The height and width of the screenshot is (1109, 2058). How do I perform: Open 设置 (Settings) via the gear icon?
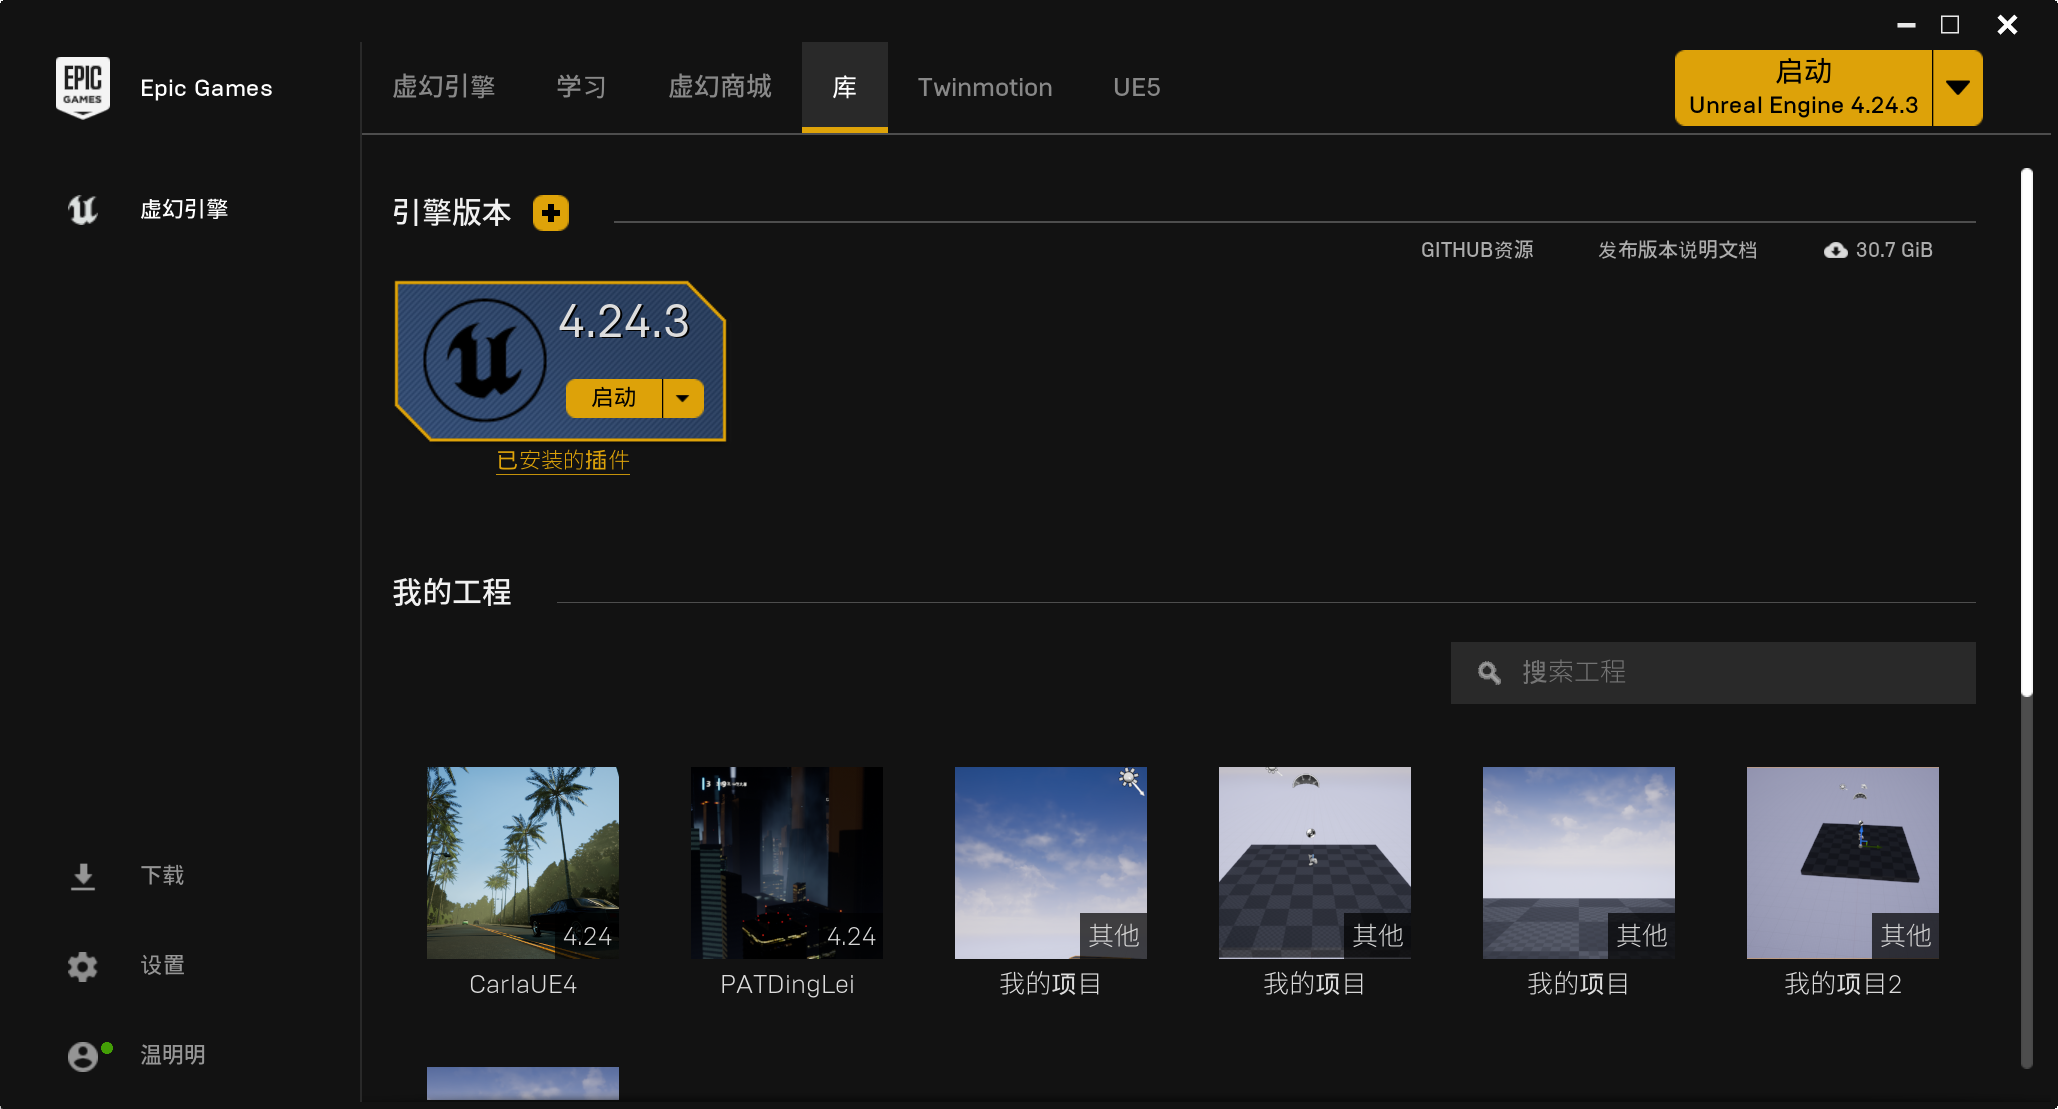click(82, 966)
